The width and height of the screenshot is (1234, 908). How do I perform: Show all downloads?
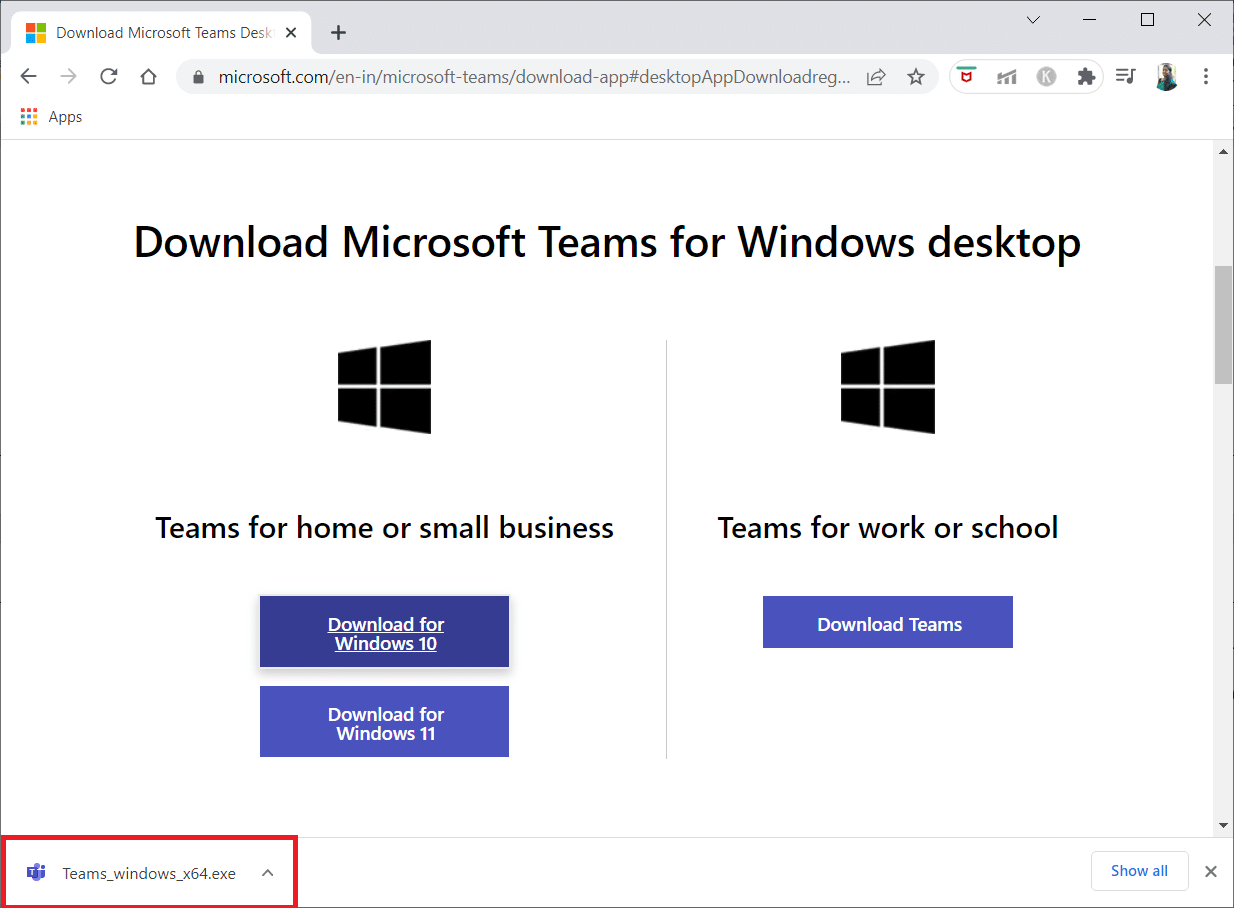click(x=1139, y=871)
